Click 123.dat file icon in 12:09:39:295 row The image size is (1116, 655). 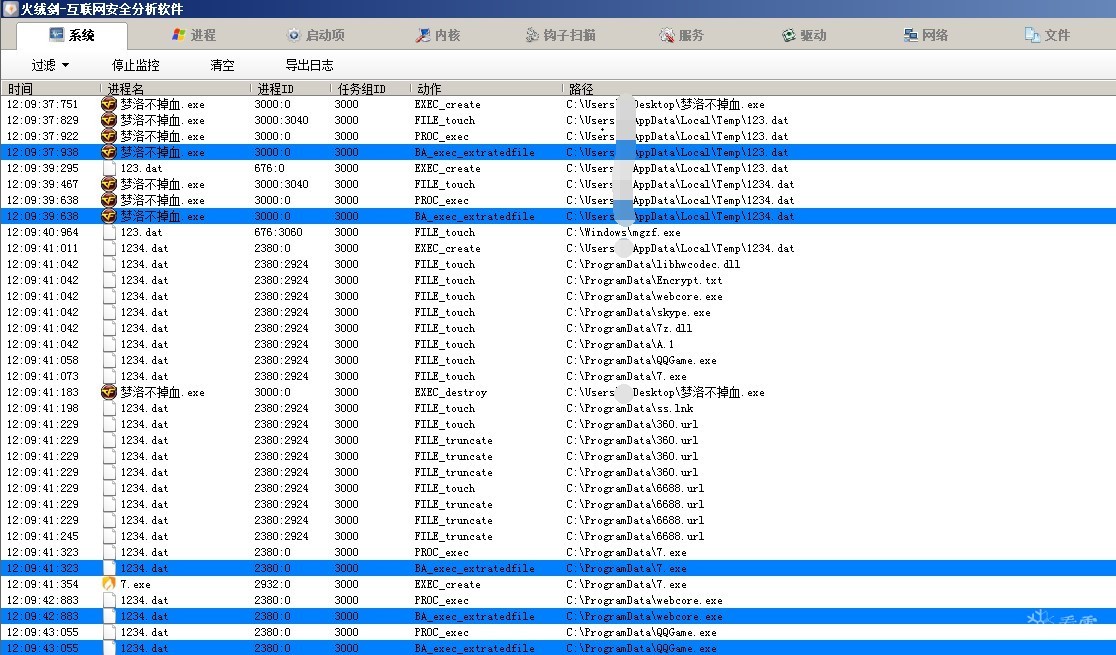tap(109, 168)
